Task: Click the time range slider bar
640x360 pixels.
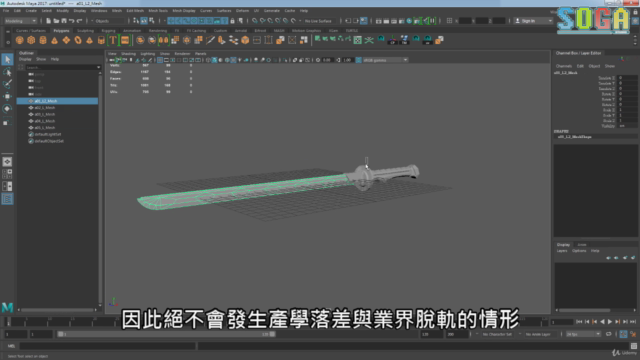Action: point(167,334)
